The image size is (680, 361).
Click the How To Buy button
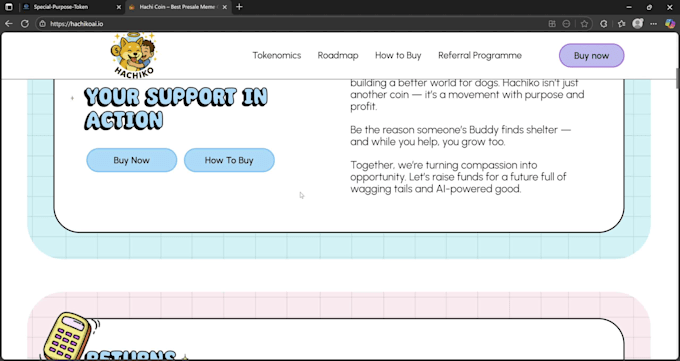click(229, 160)
